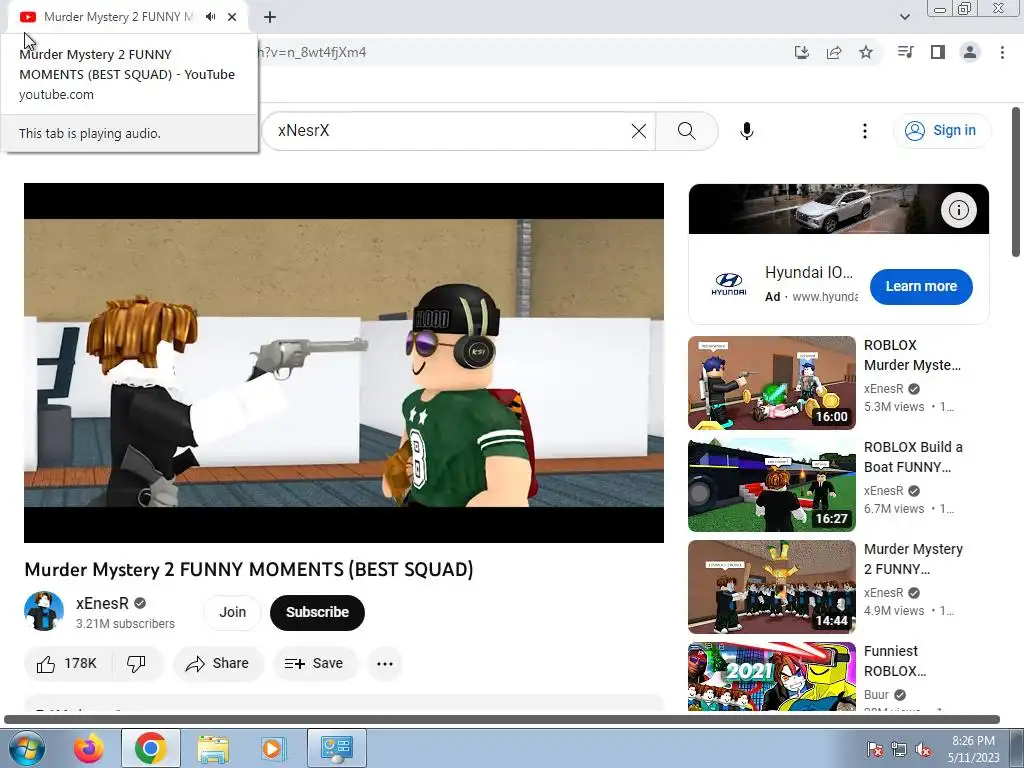Click Learn more on the Hyundai ad

point(921,286)
